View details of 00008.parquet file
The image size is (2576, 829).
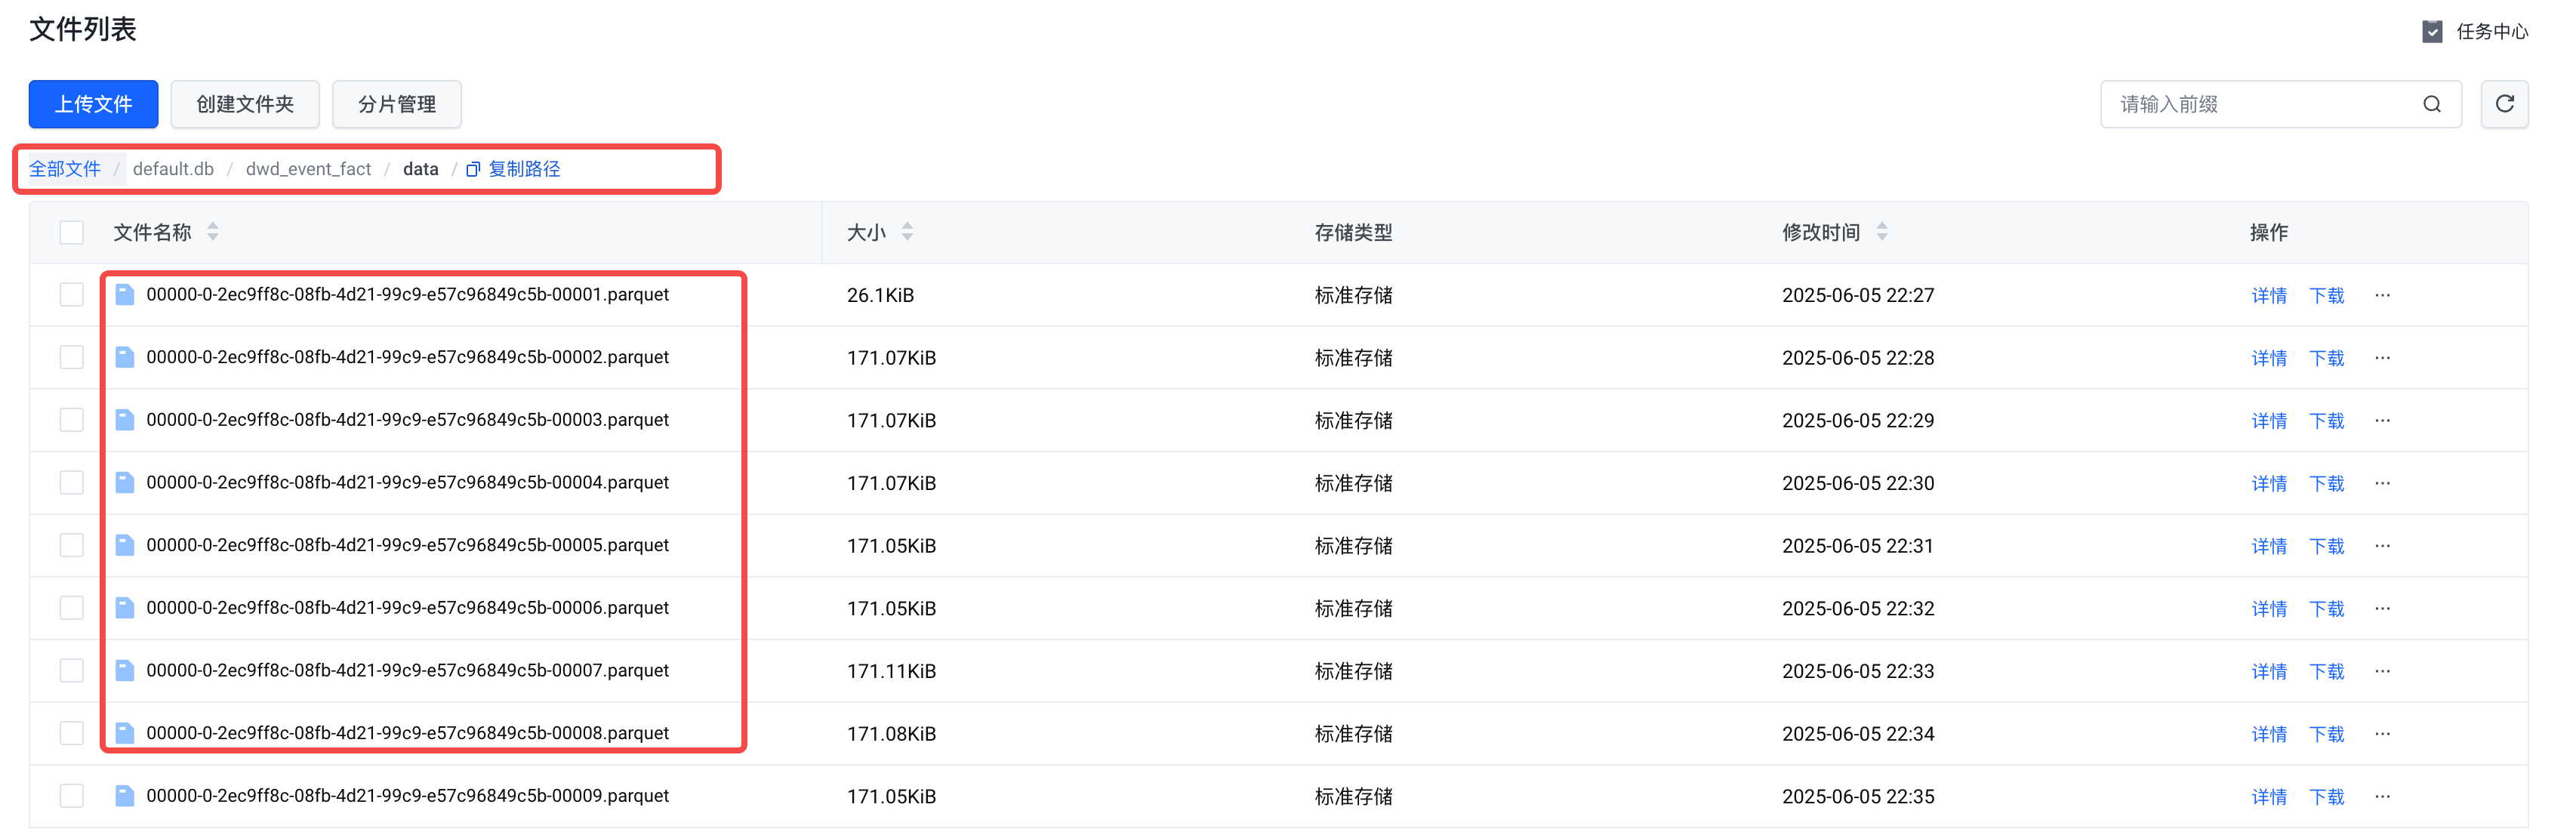coord(2268,734)
